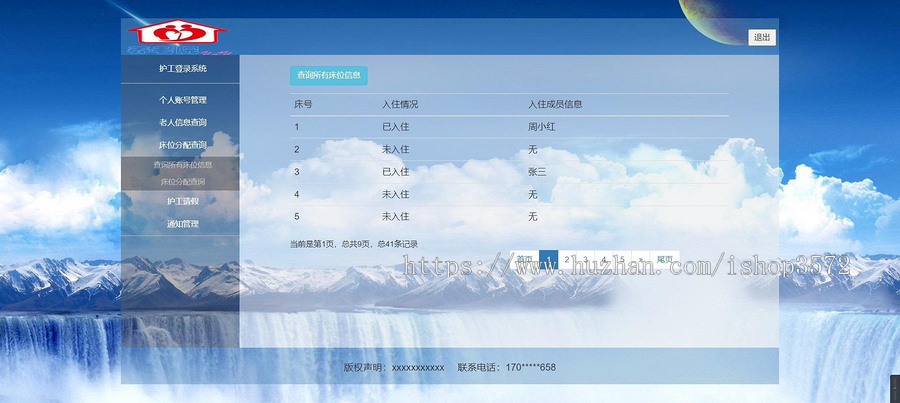900x403 pixels.
Task: Click the 版权声明 copyright text
Action: click(x=394, y=367)
